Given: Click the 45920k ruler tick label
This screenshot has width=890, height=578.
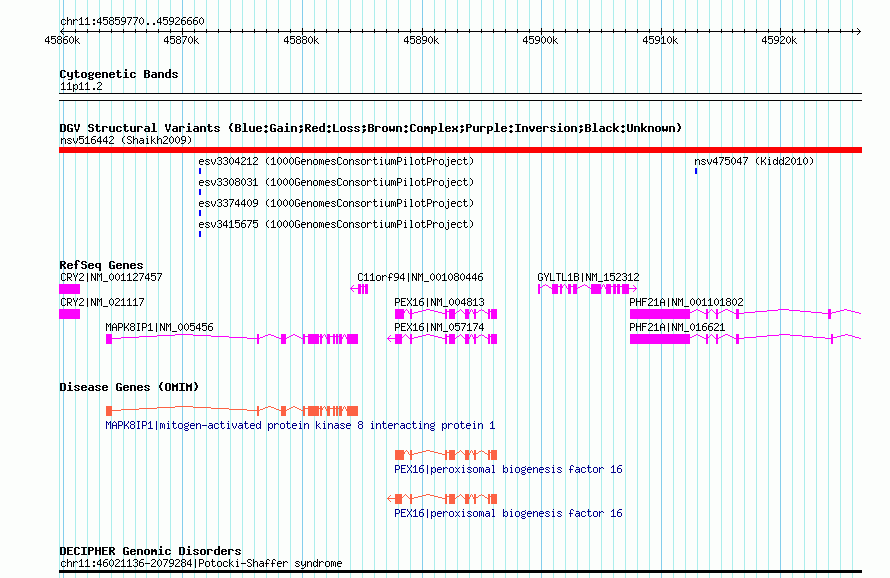Looking at the screenshot, I should pyautogui.click(x=779, y=41).
